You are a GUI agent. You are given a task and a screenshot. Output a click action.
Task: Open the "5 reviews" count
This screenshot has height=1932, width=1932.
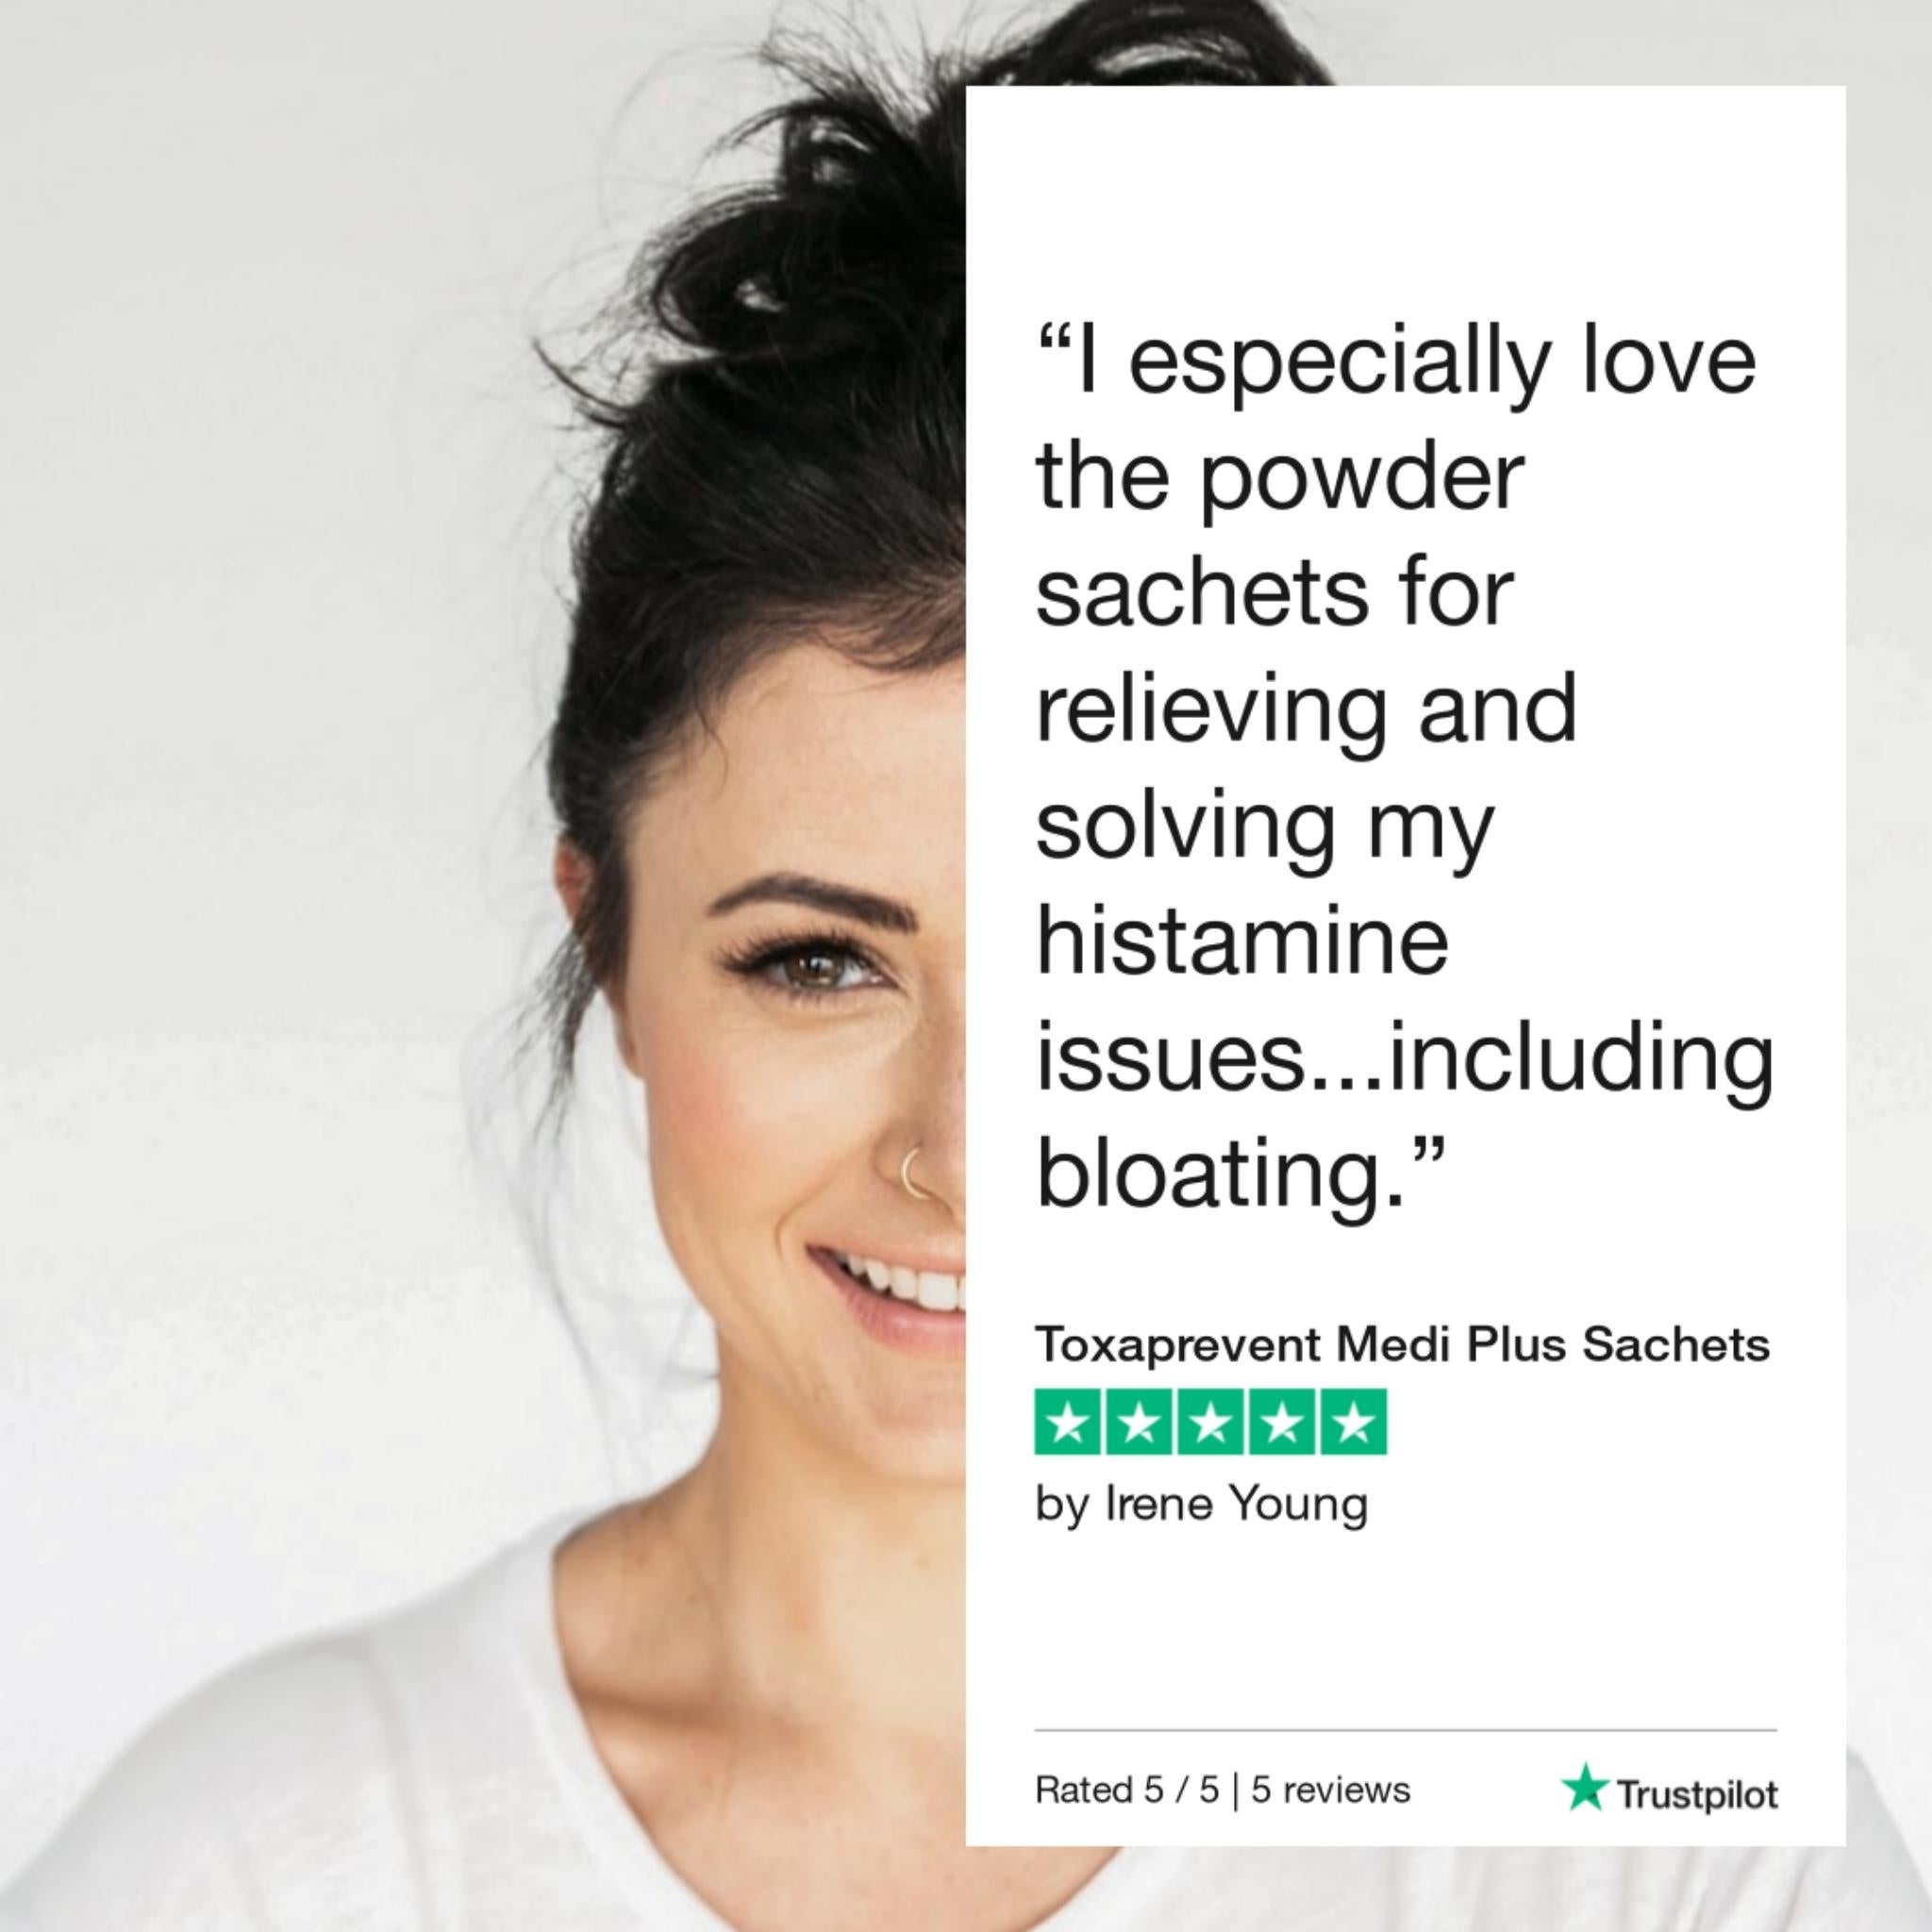click(x=1331, y=1790)
